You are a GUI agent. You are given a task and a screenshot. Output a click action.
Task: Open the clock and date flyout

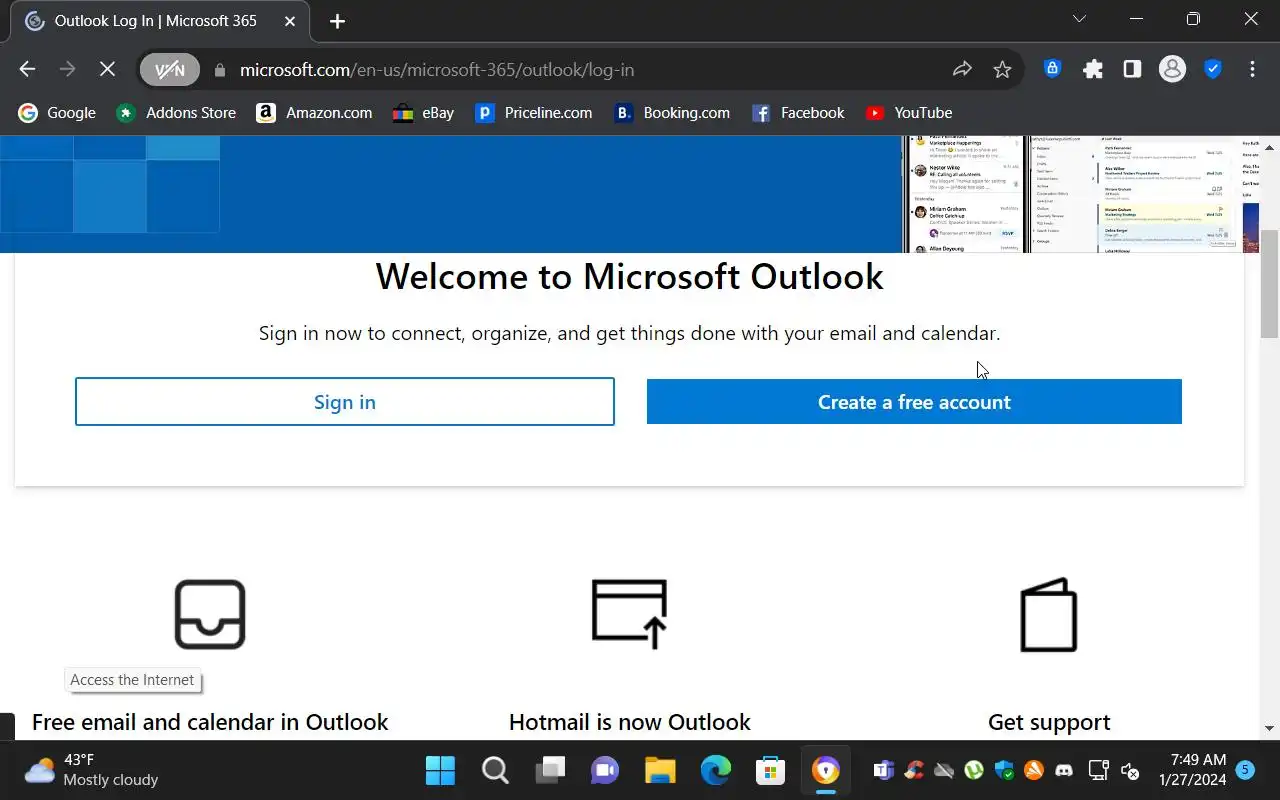1192,770
